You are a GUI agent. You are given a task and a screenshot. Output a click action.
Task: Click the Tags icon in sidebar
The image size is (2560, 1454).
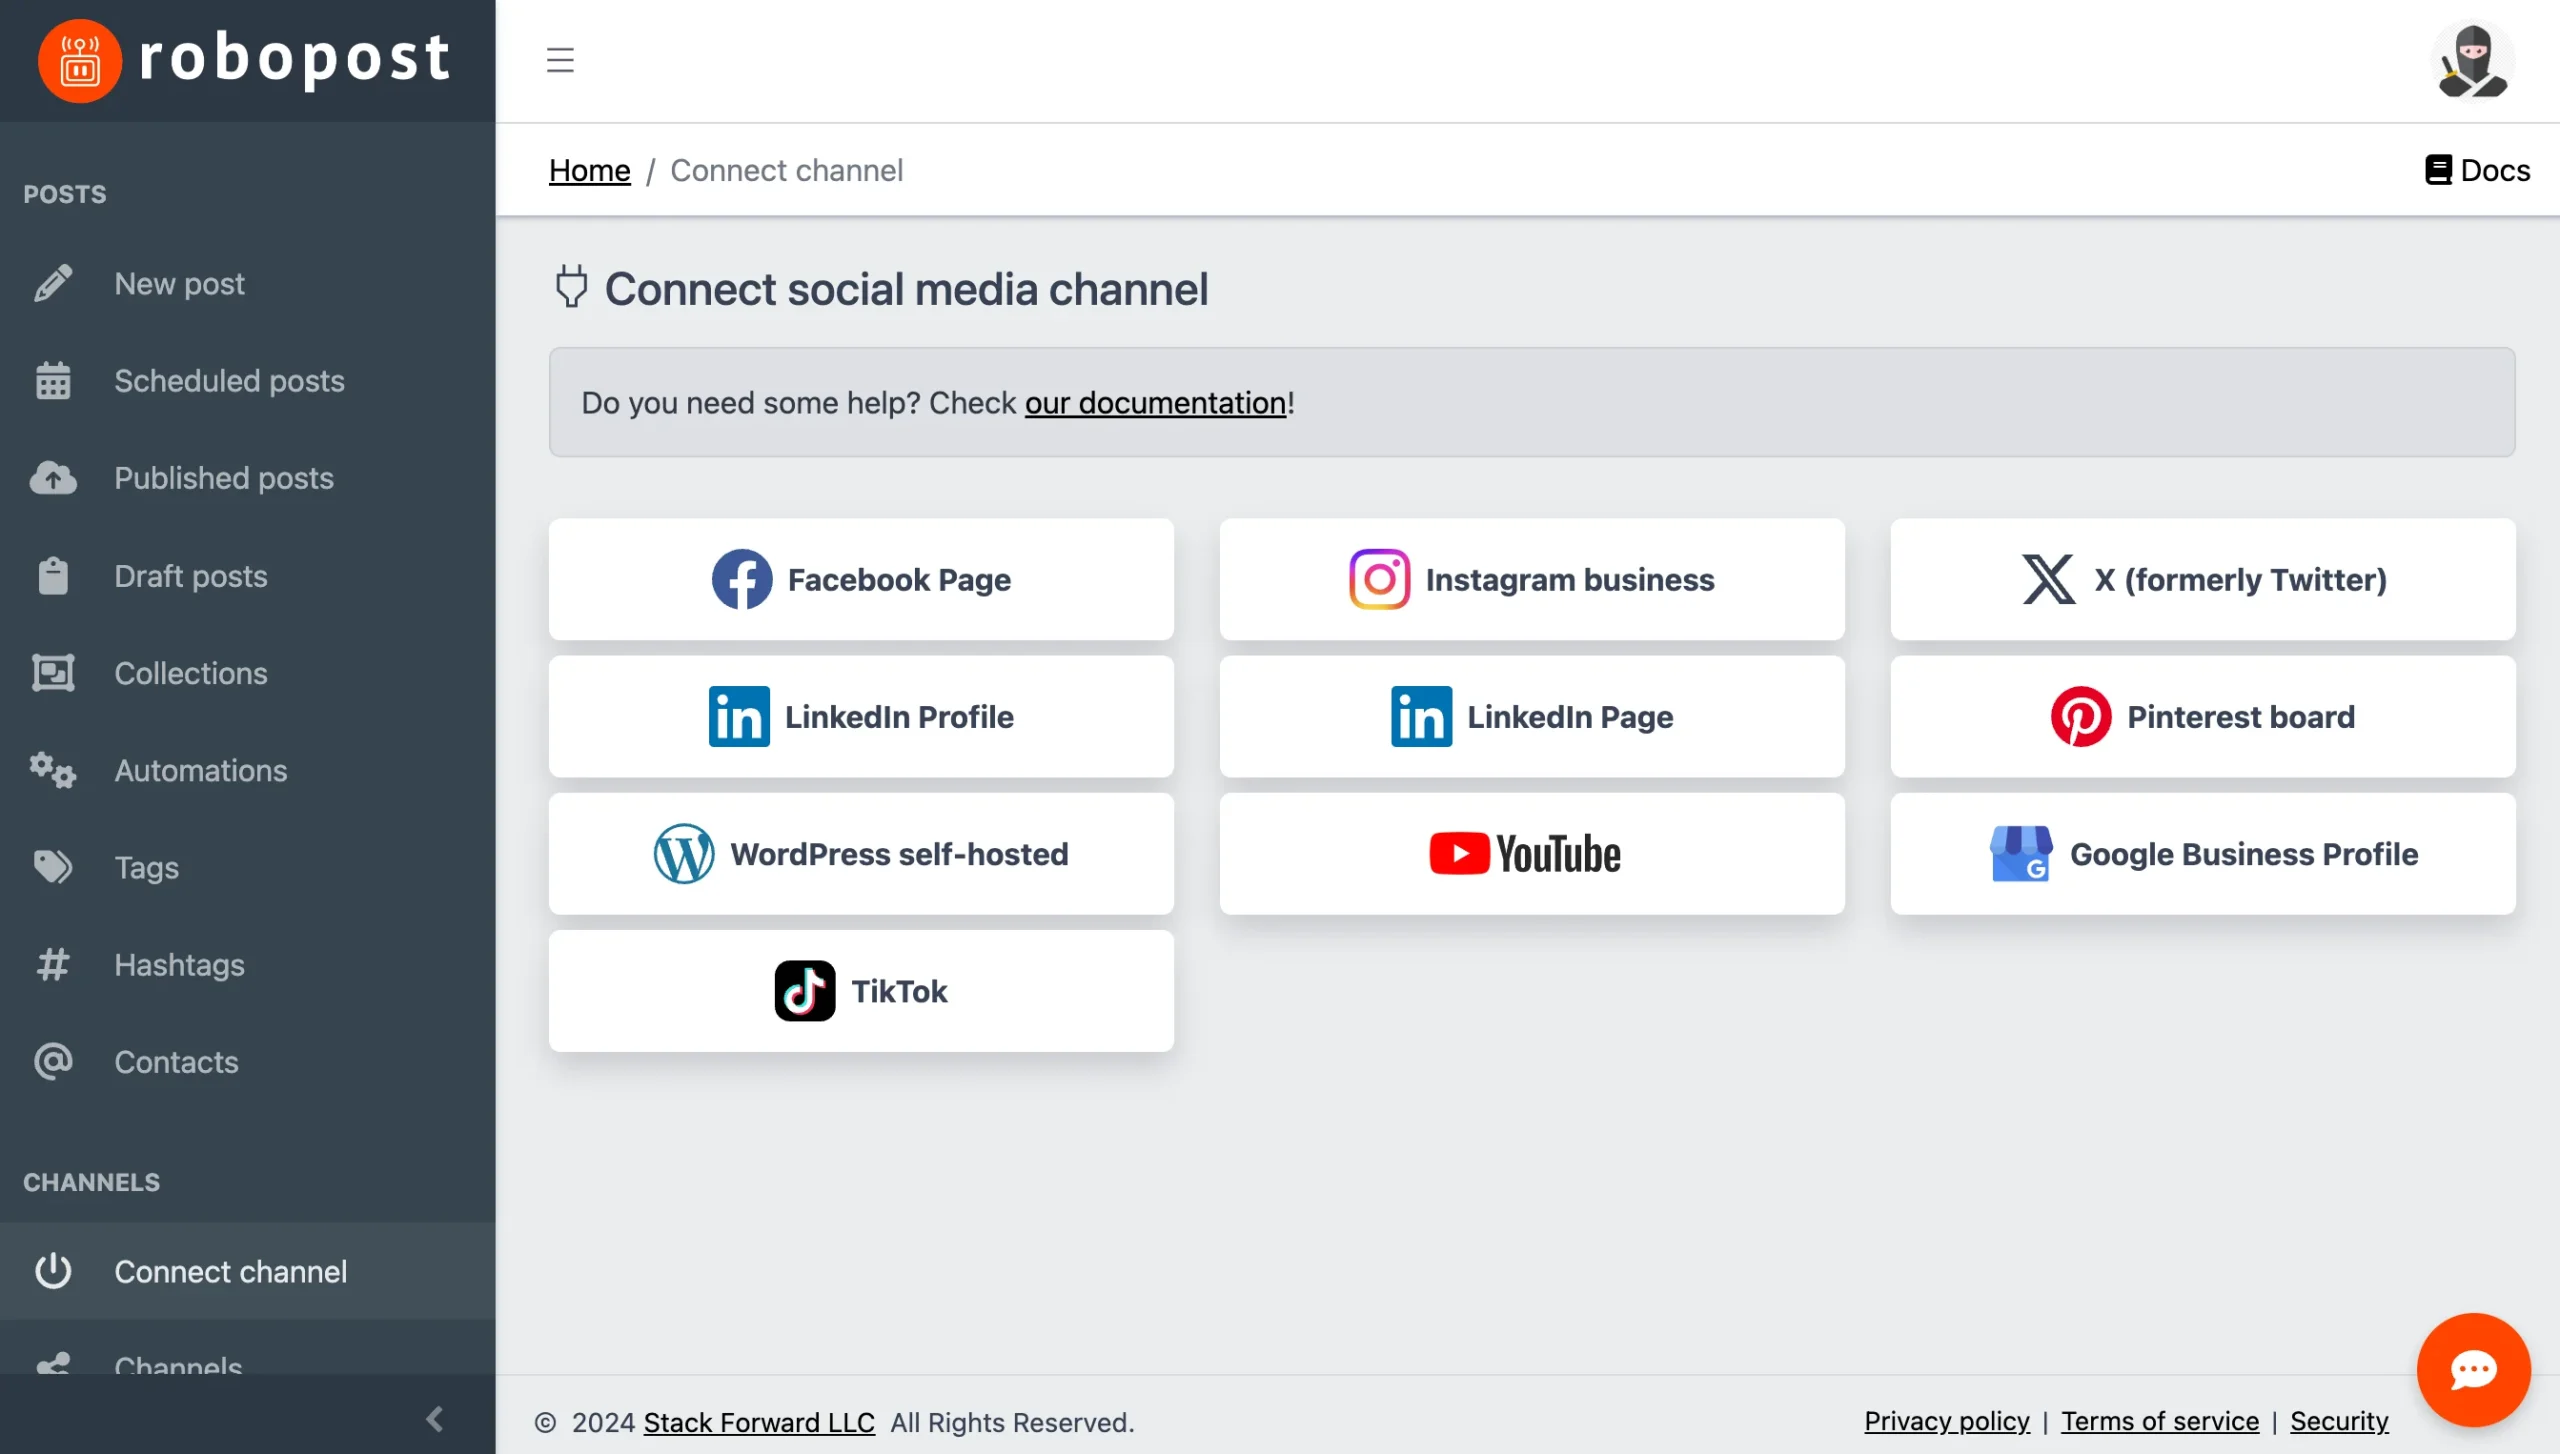(x=53, y=868)
